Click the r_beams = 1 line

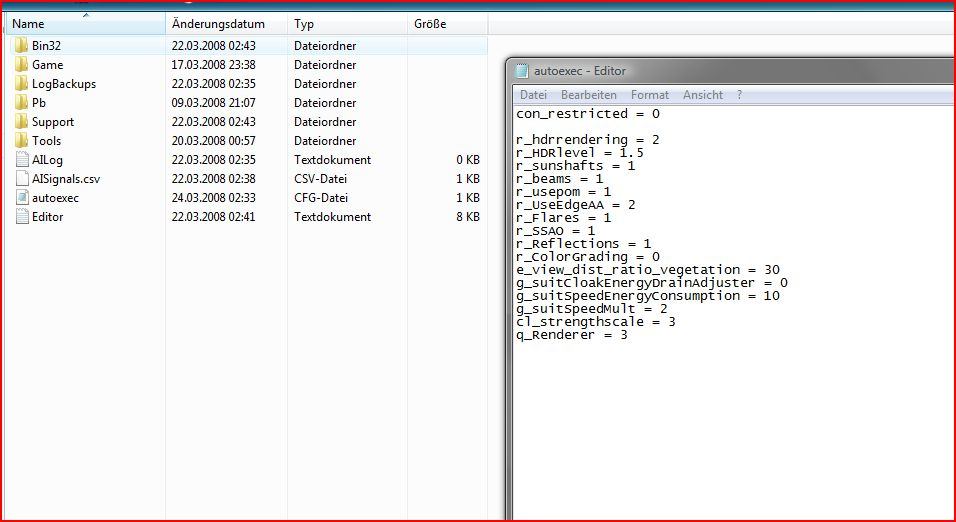click(560, 179)
